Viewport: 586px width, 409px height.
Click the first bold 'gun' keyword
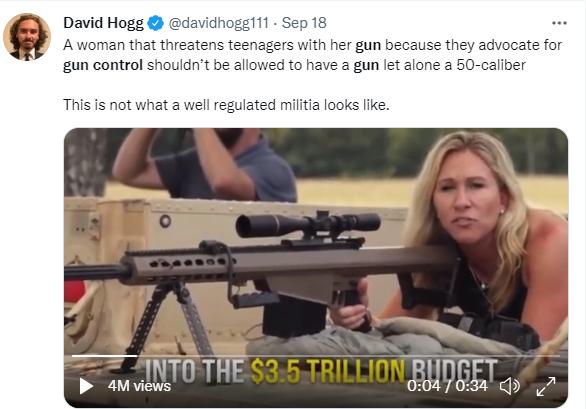tap(368, 45)
